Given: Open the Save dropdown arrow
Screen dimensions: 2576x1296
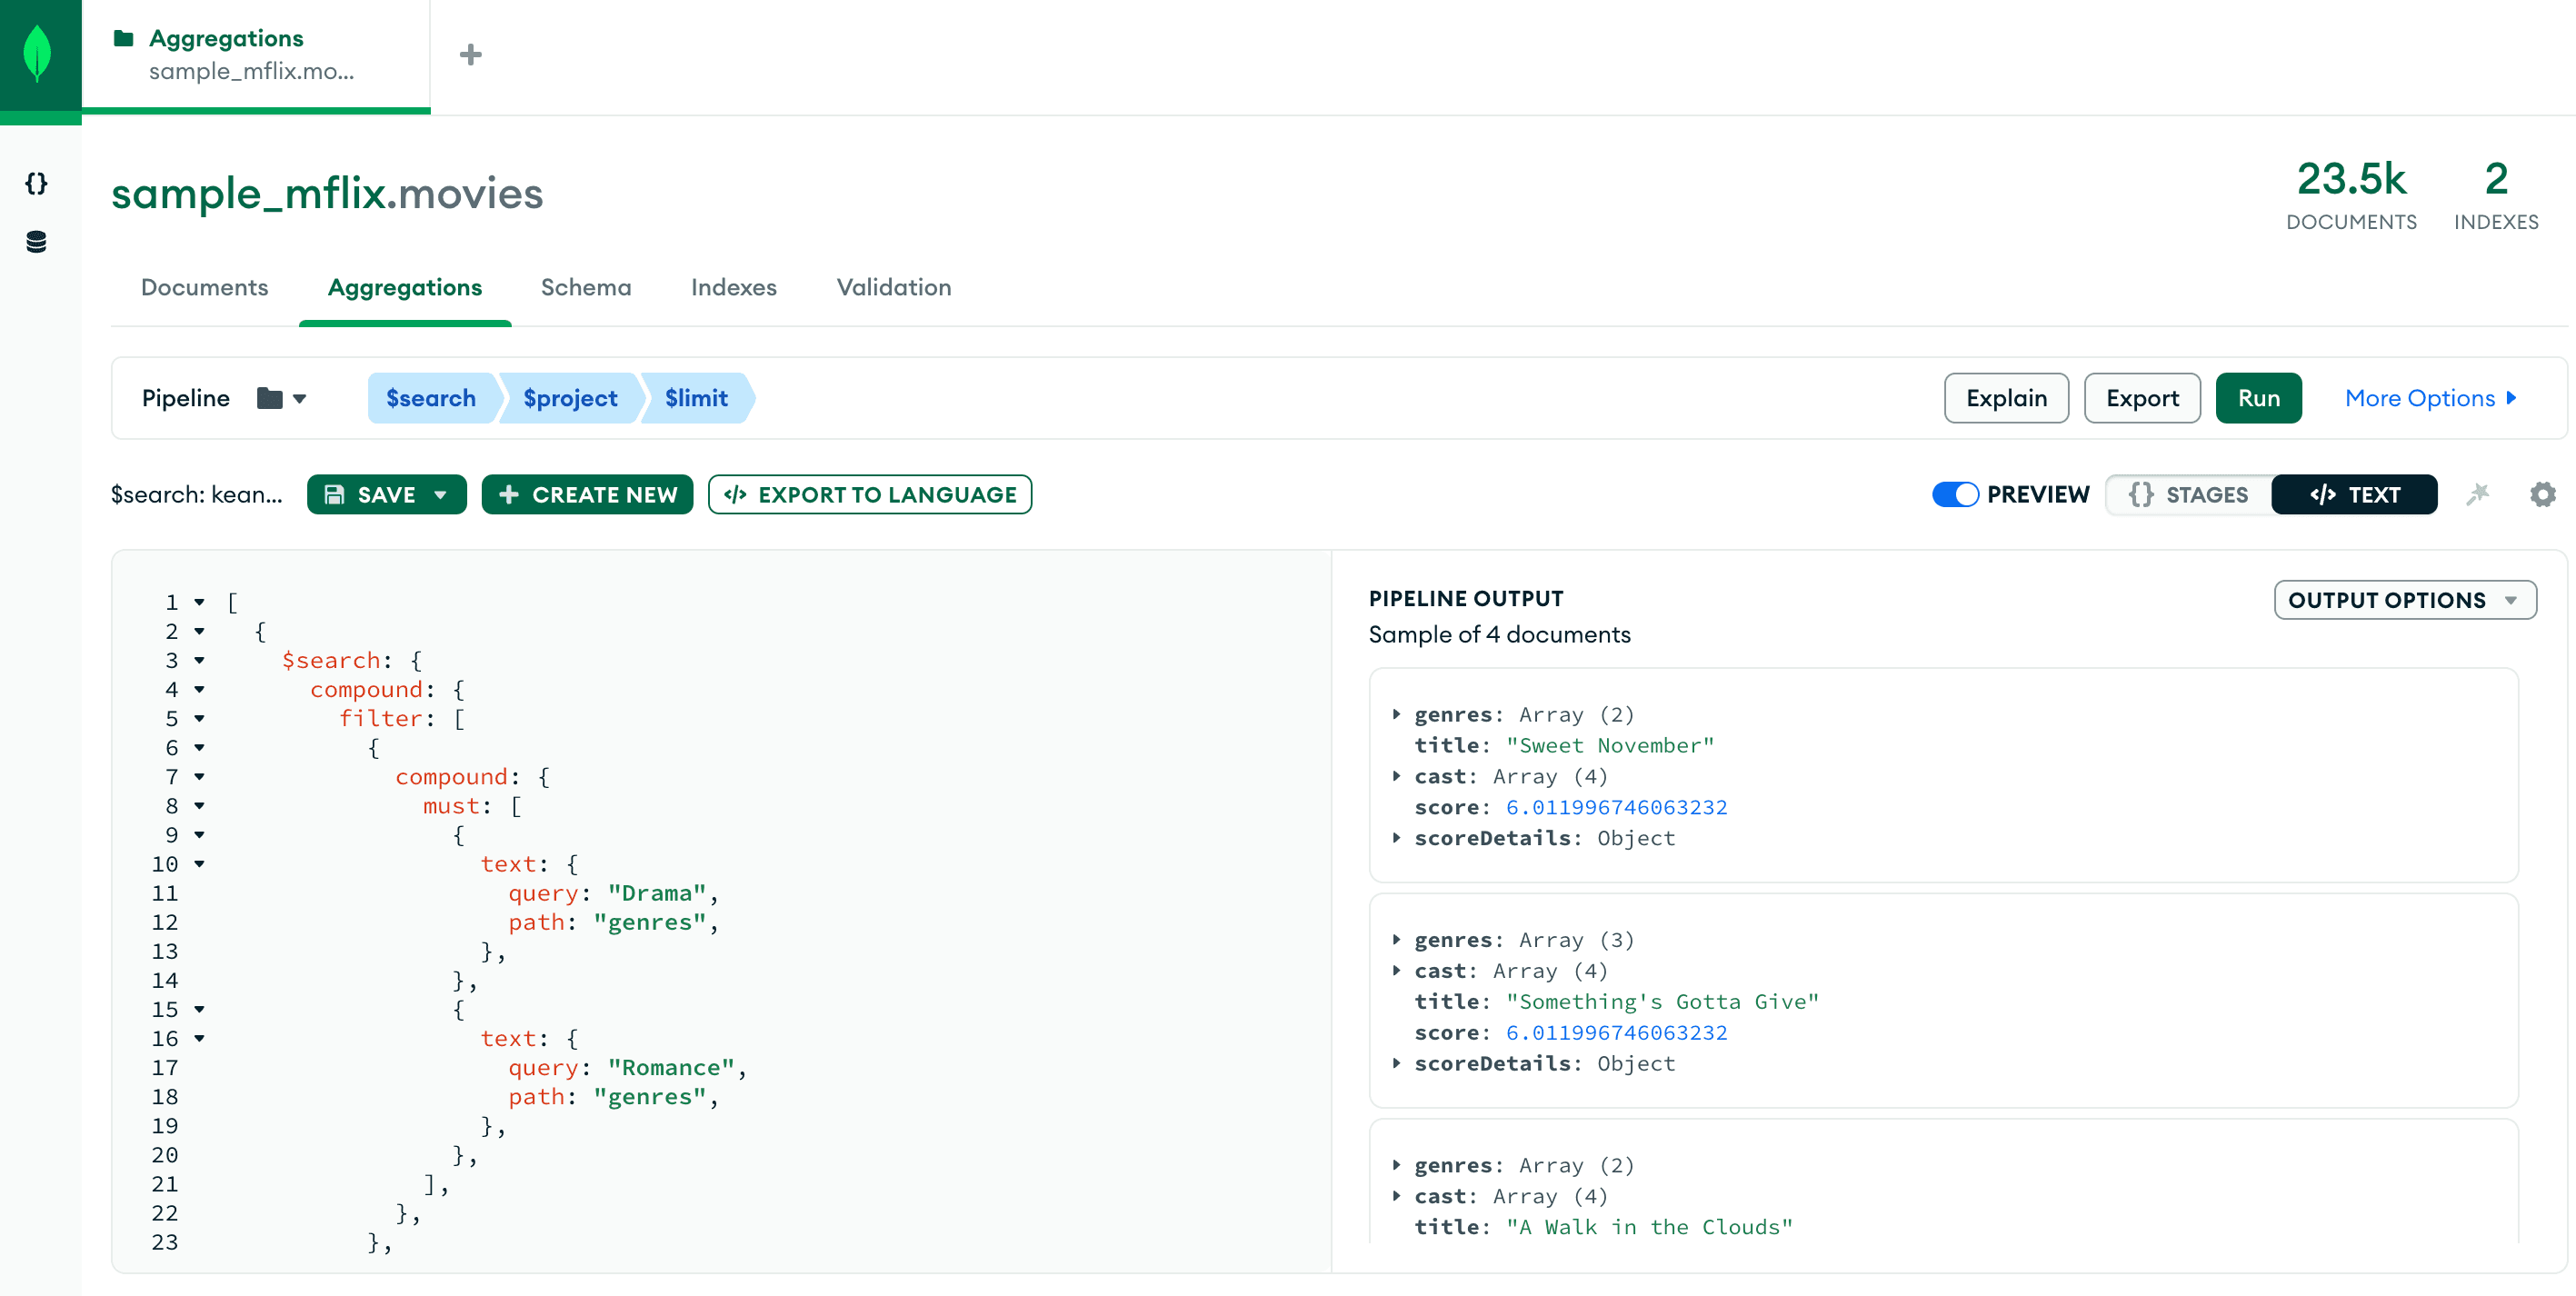Looking at the screenshot, I should coord(440,494).
